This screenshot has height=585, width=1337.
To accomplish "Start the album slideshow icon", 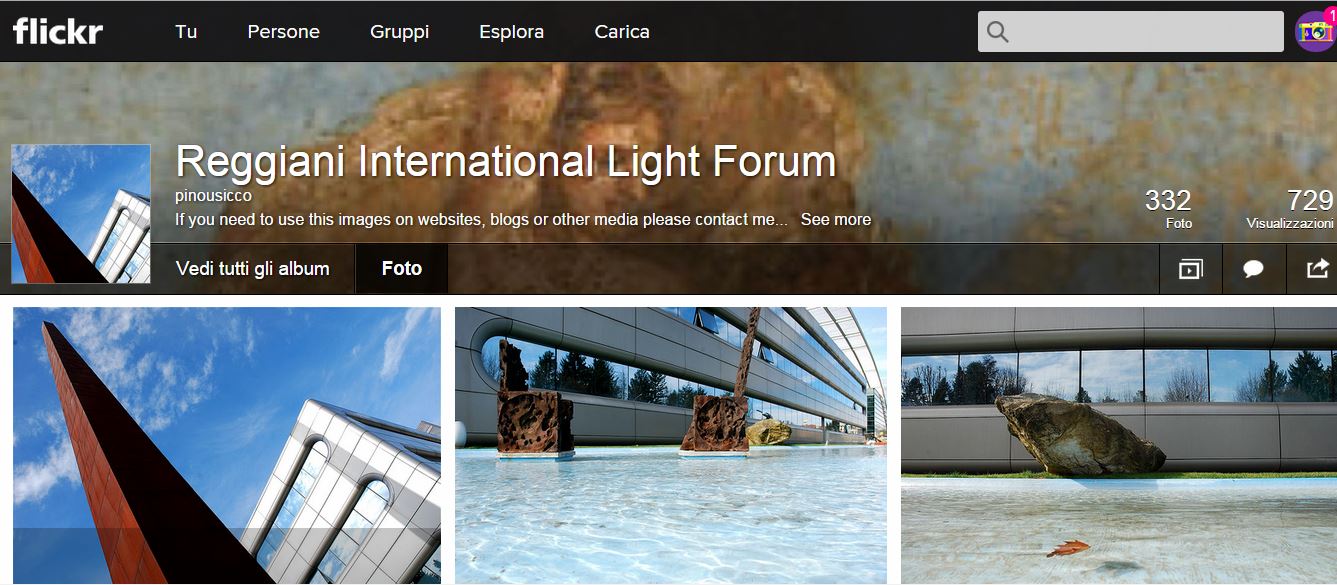I will [1190, 269].
